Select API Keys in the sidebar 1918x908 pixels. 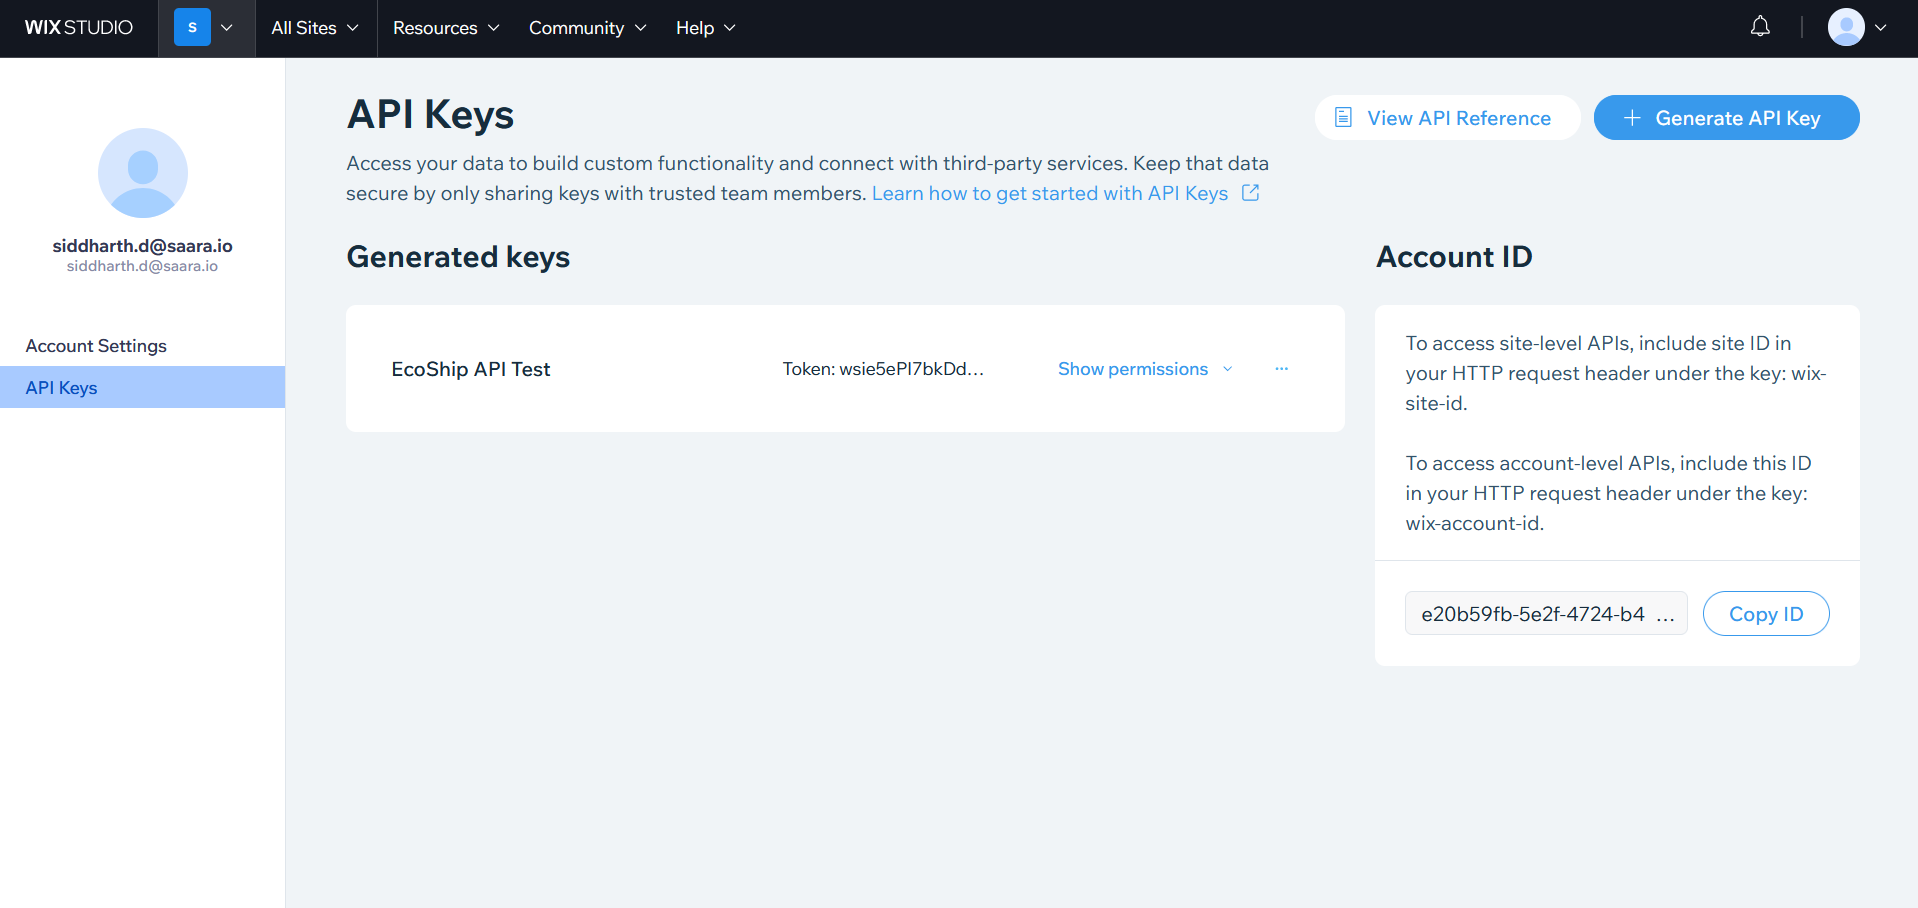click(x=61, y=388)
